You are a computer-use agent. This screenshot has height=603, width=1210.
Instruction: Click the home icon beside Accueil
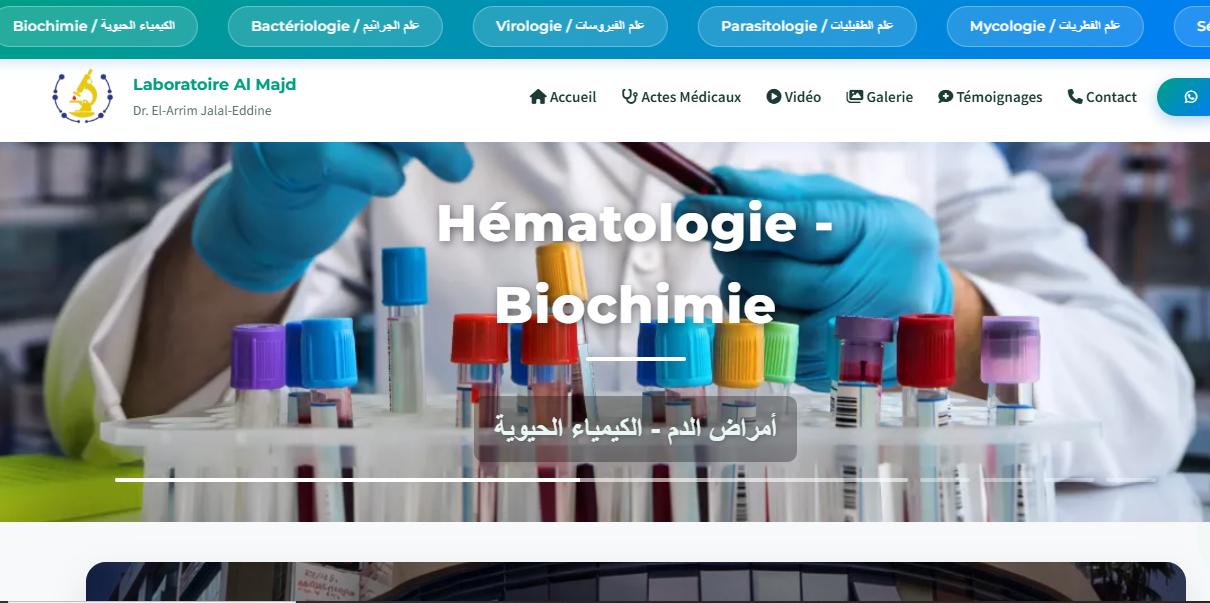538,97
